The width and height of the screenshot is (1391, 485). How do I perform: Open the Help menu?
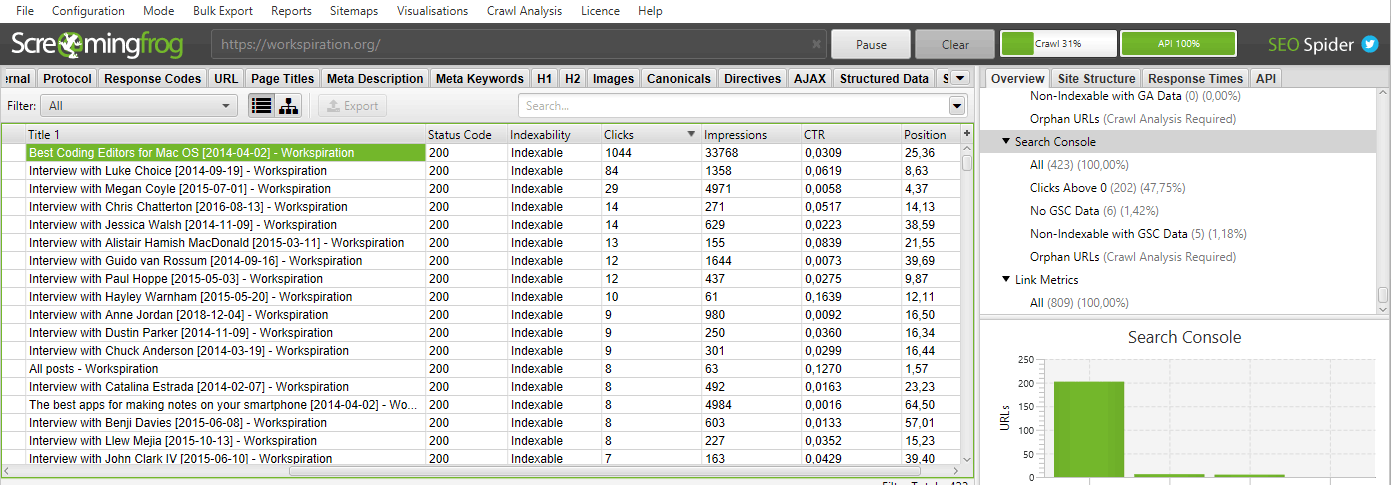point(650,11)
